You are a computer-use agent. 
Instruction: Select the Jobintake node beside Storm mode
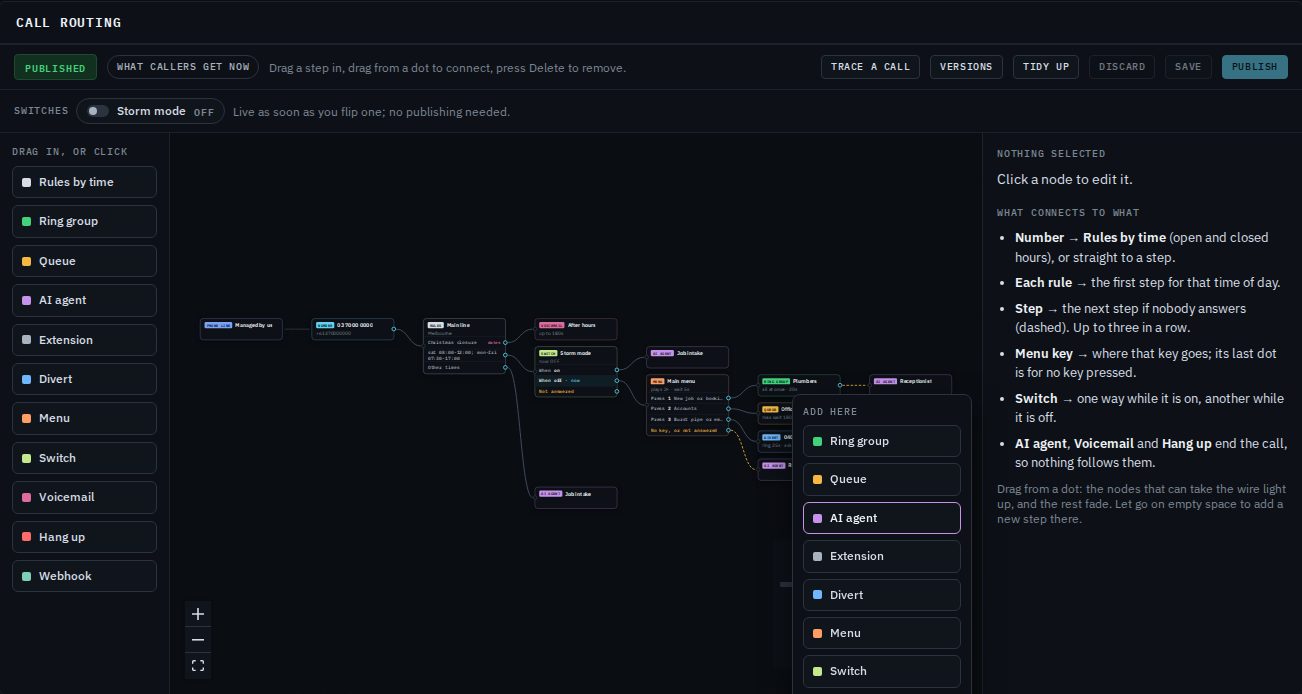(x=688, y=357)
